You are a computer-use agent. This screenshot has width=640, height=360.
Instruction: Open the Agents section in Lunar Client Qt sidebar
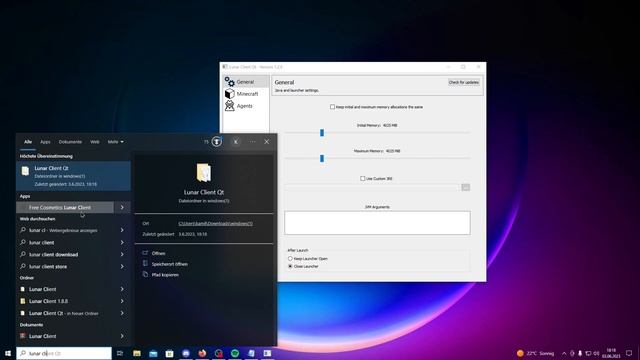(x=246, y=106)
